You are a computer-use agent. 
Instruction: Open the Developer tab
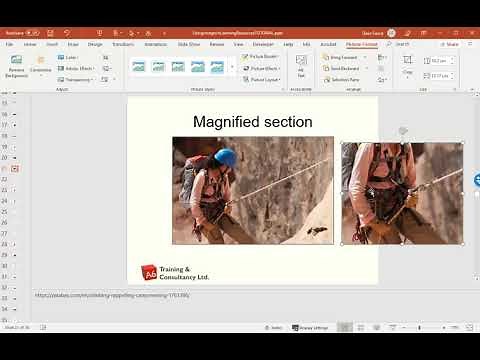coord(263,44)
